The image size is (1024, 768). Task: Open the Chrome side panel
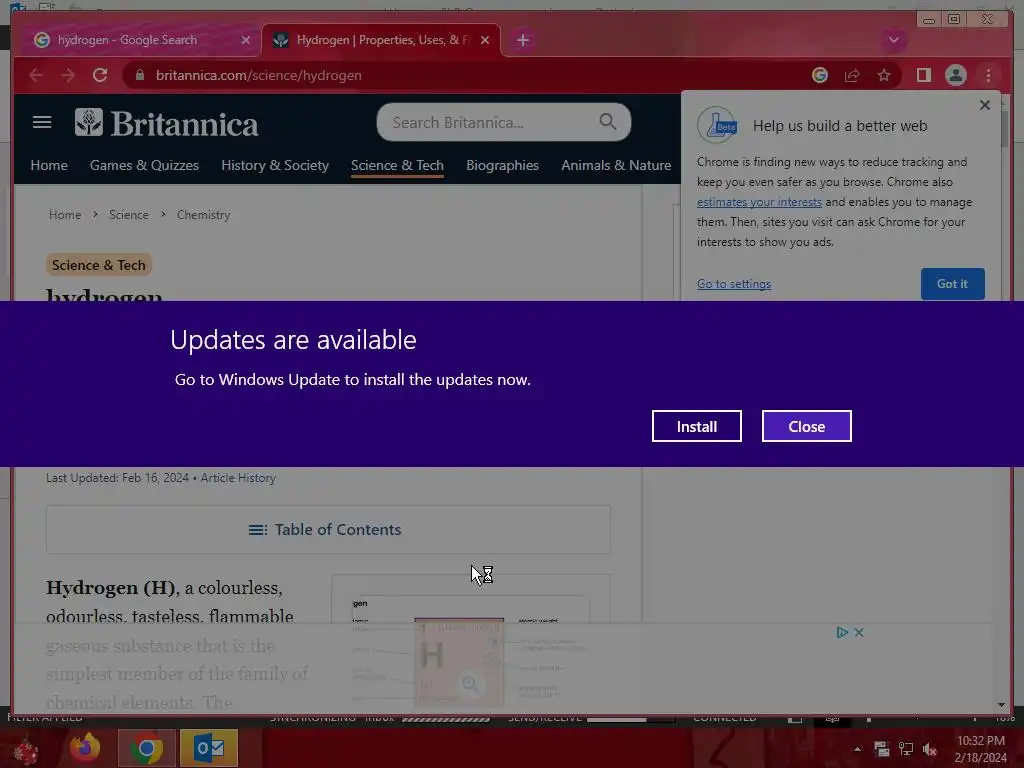(923, 75)
